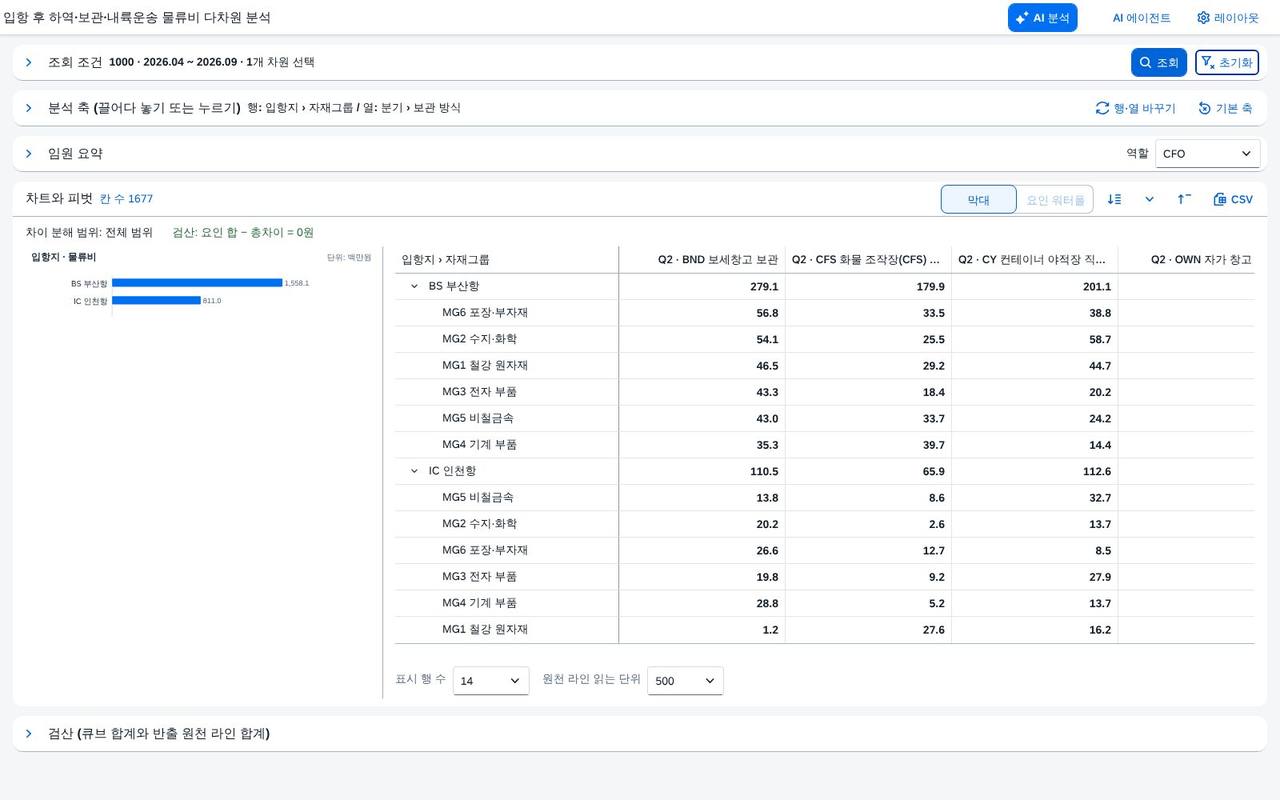Expand the 검산 reconciliation section
Viewport: 1280px width, 800px height.
point(29,734)
